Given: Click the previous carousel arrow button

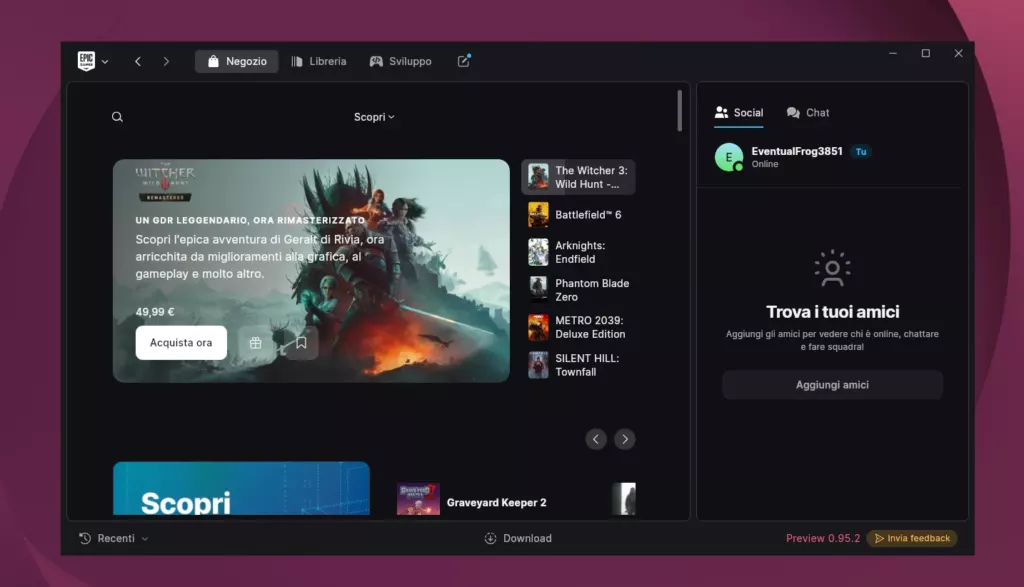Looking at the screenshot, I should [x=596, y=439].
